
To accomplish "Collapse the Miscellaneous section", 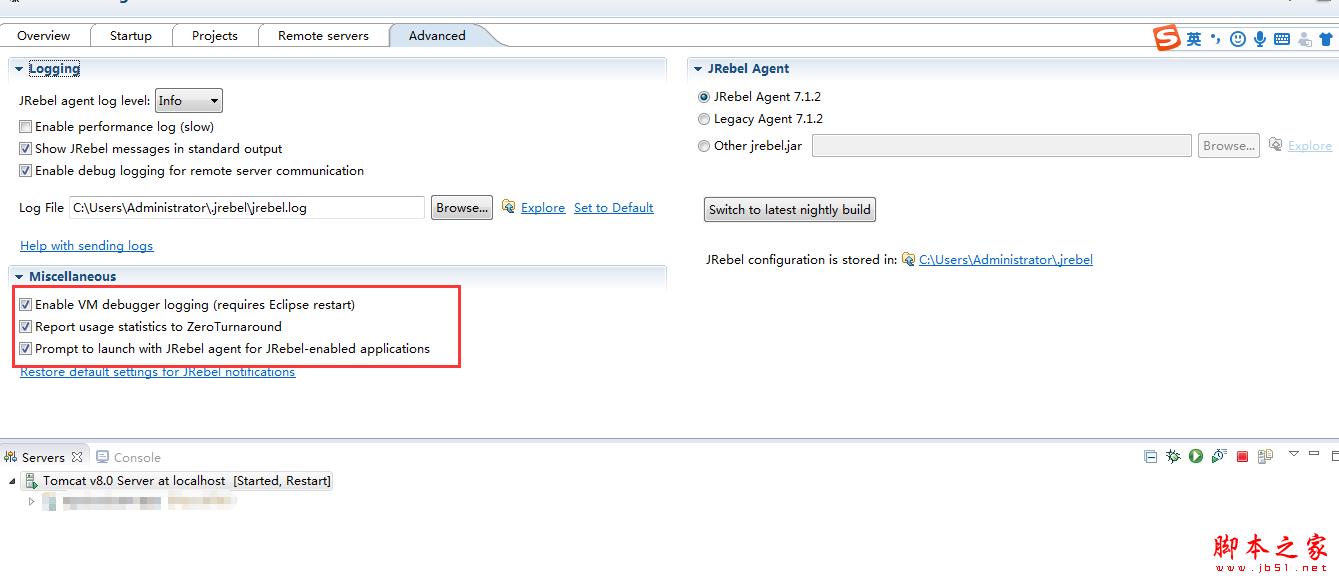I will click(19, 277).
